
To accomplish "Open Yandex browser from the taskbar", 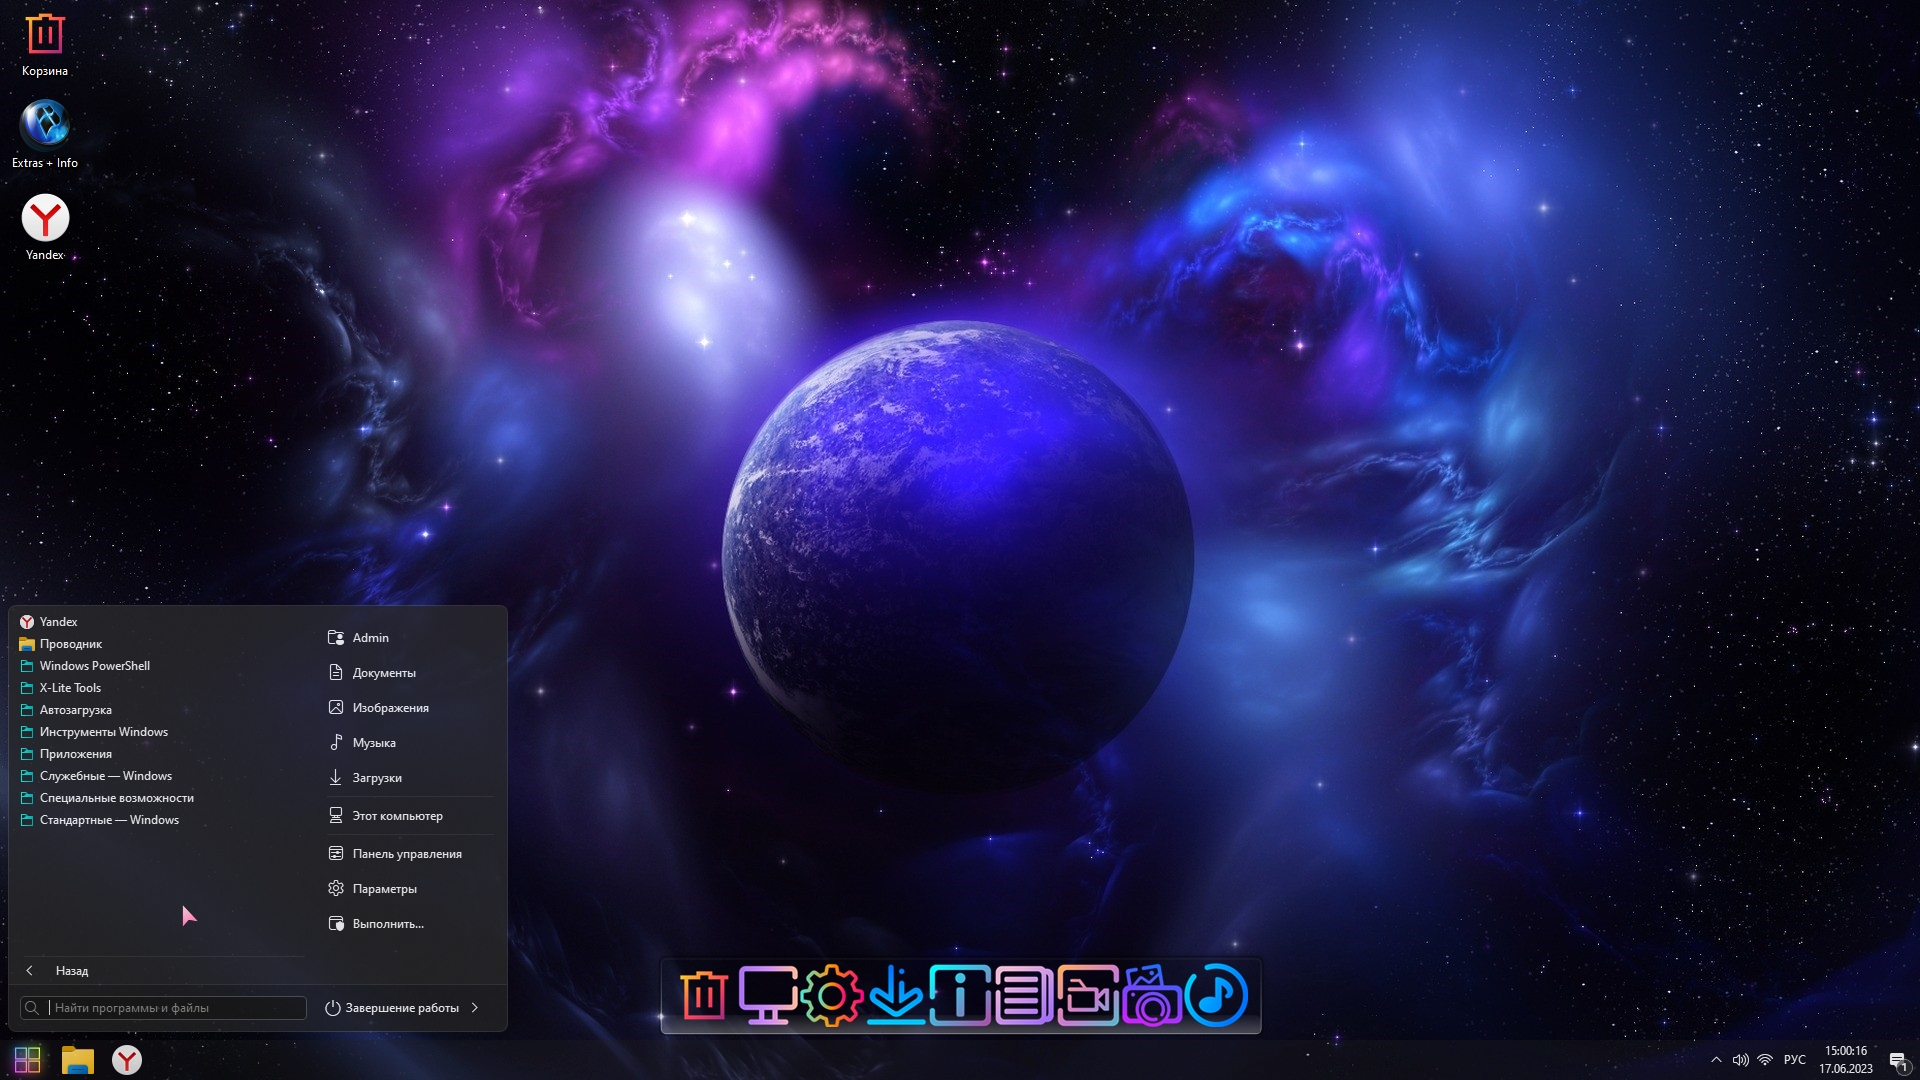I will coord(127,1060).
